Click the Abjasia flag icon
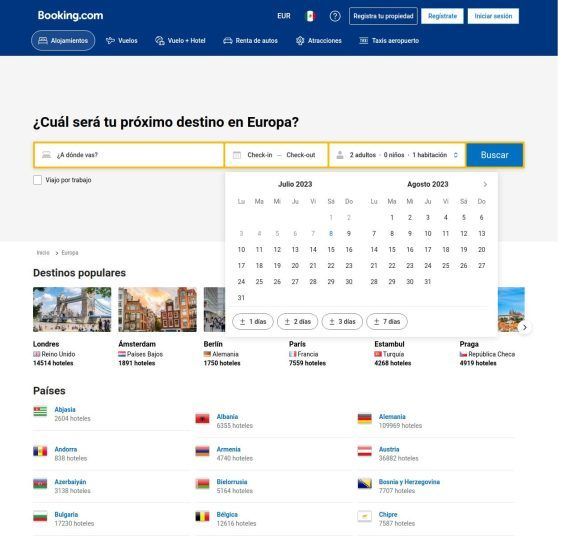572x536 pixels. pyautogui.click(x=40, y=411)
